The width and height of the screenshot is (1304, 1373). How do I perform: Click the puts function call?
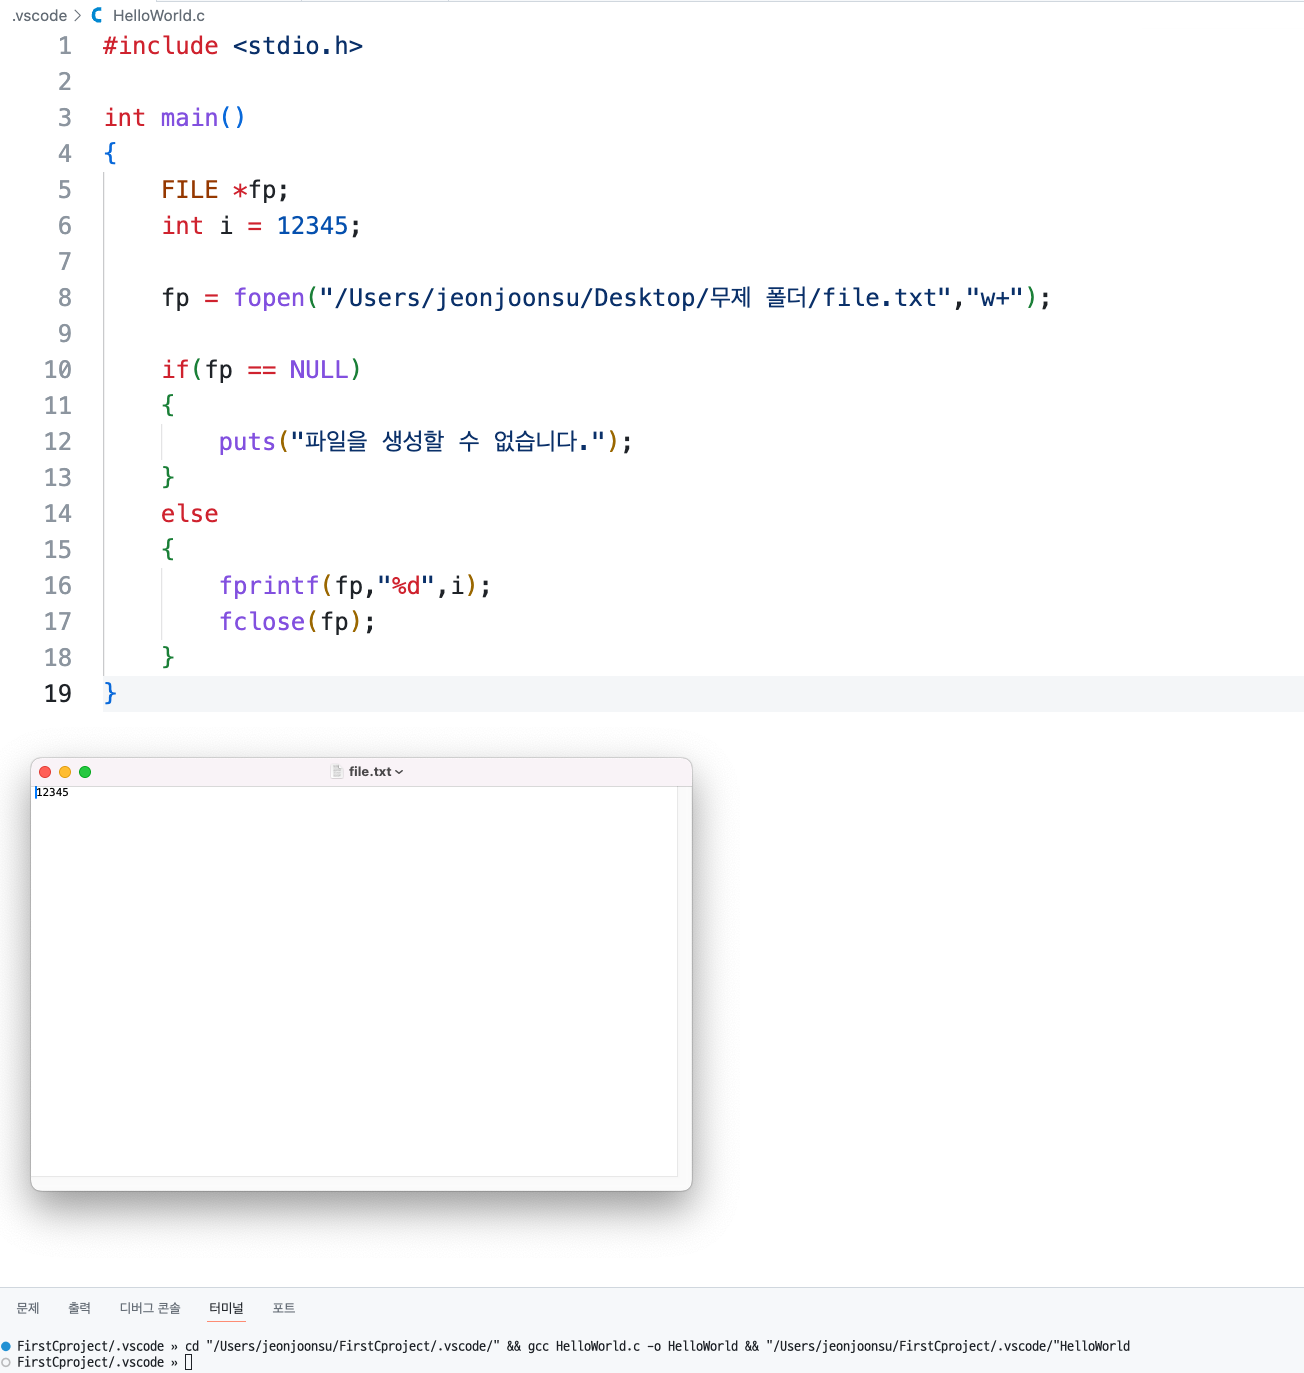(247, 442)
